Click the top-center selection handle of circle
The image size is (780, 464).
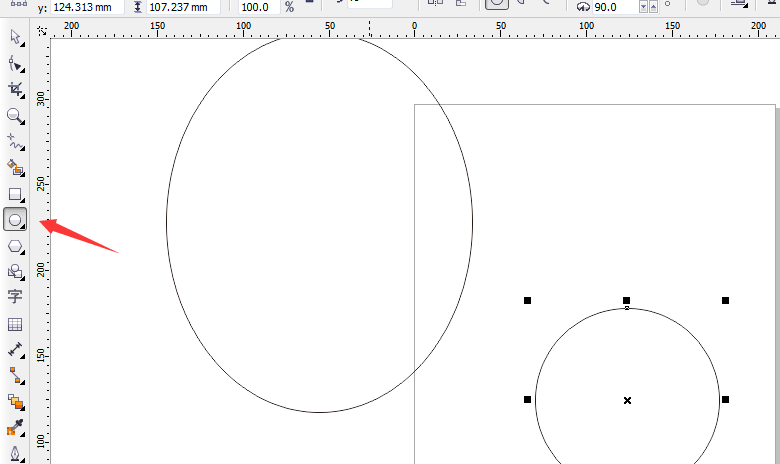[626, 300]
